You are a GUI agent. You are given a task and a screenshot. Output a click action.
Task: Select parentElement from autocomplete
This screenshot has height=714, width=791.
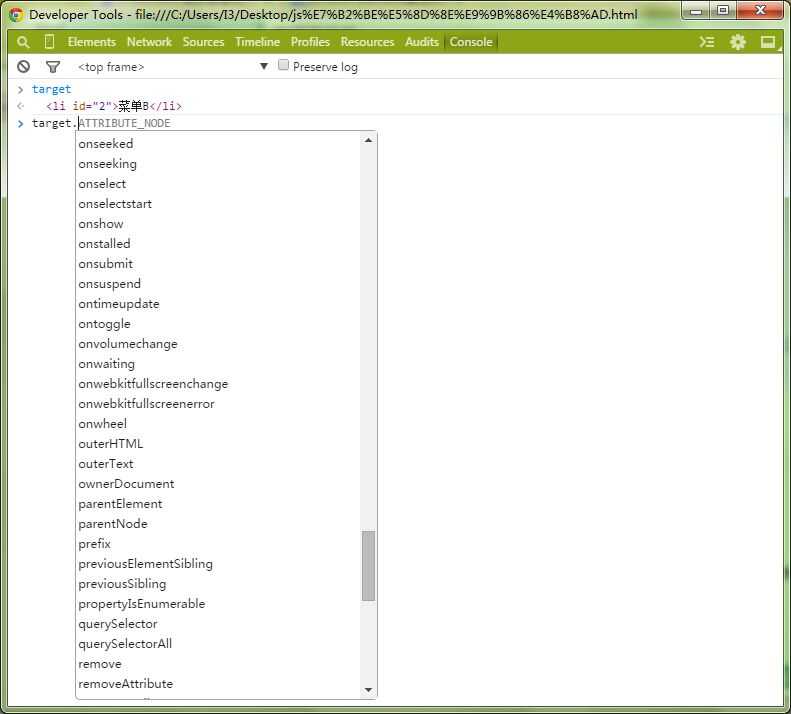coord(120,504)
